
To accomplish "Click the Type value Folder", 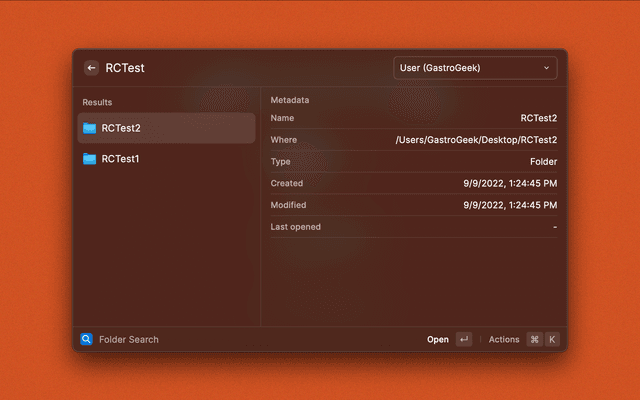I will [543, 161].
